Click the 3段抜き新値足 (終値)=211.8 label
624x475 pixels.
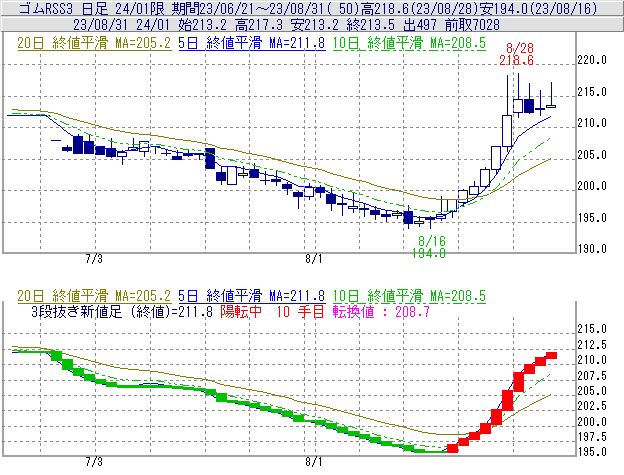point(122,311)
